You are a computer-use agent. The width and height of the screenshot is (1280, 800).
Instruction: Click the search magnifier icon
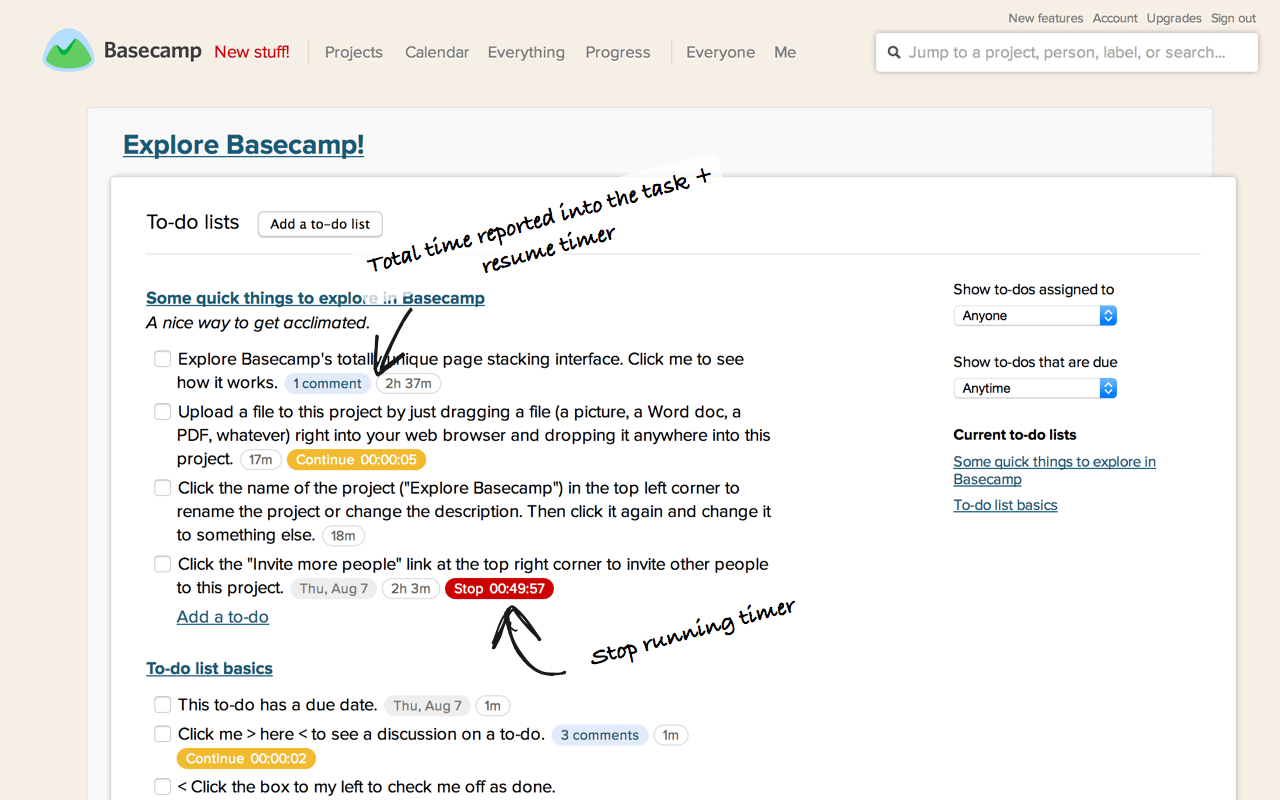point(893,53)
